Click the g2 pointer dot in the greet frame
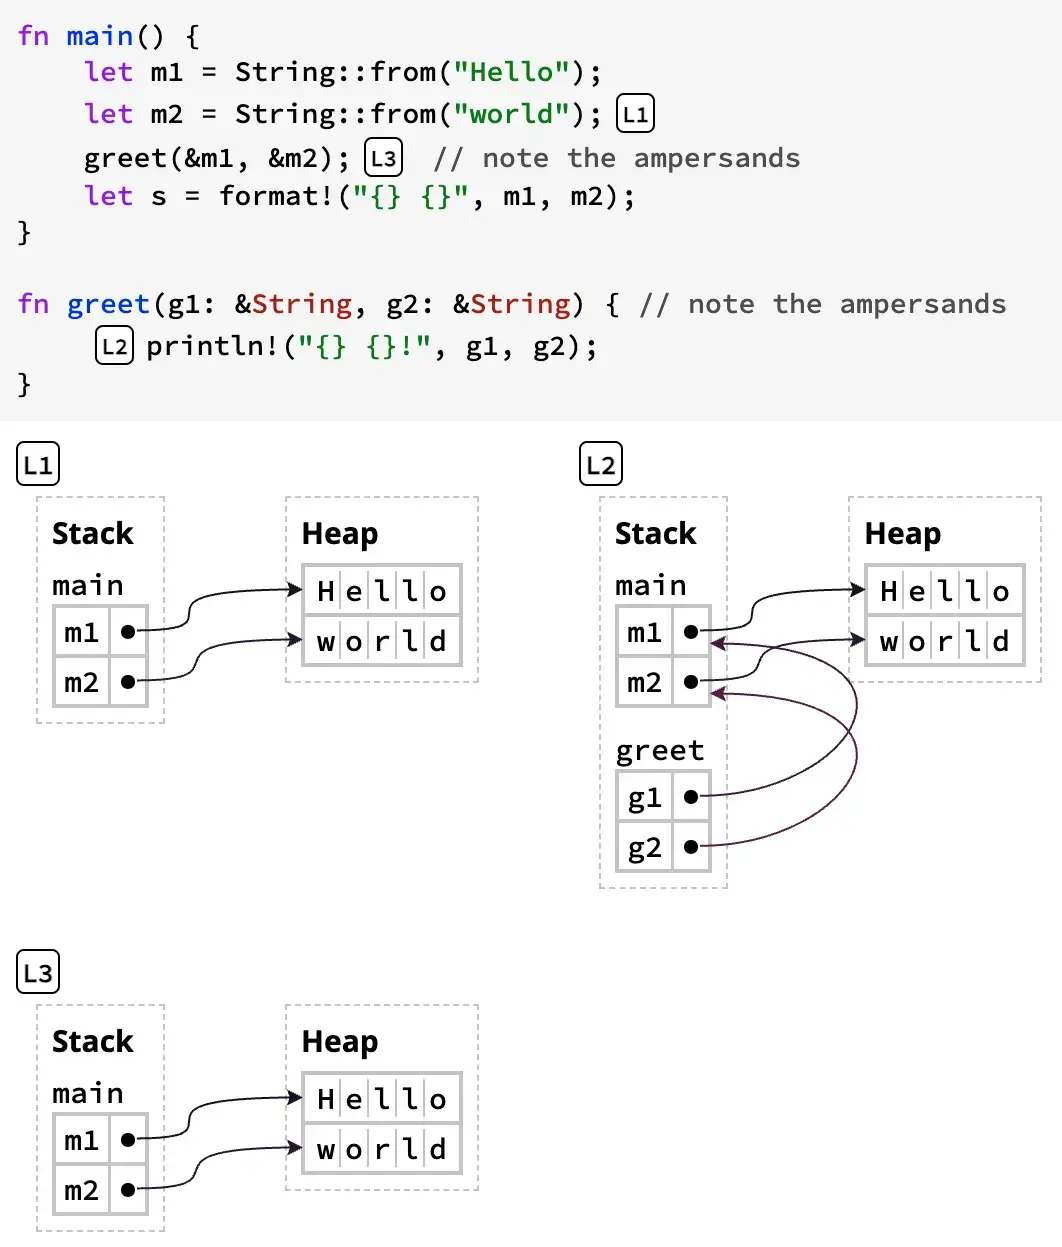1062x1247 pixels. [x=691, y=847]
